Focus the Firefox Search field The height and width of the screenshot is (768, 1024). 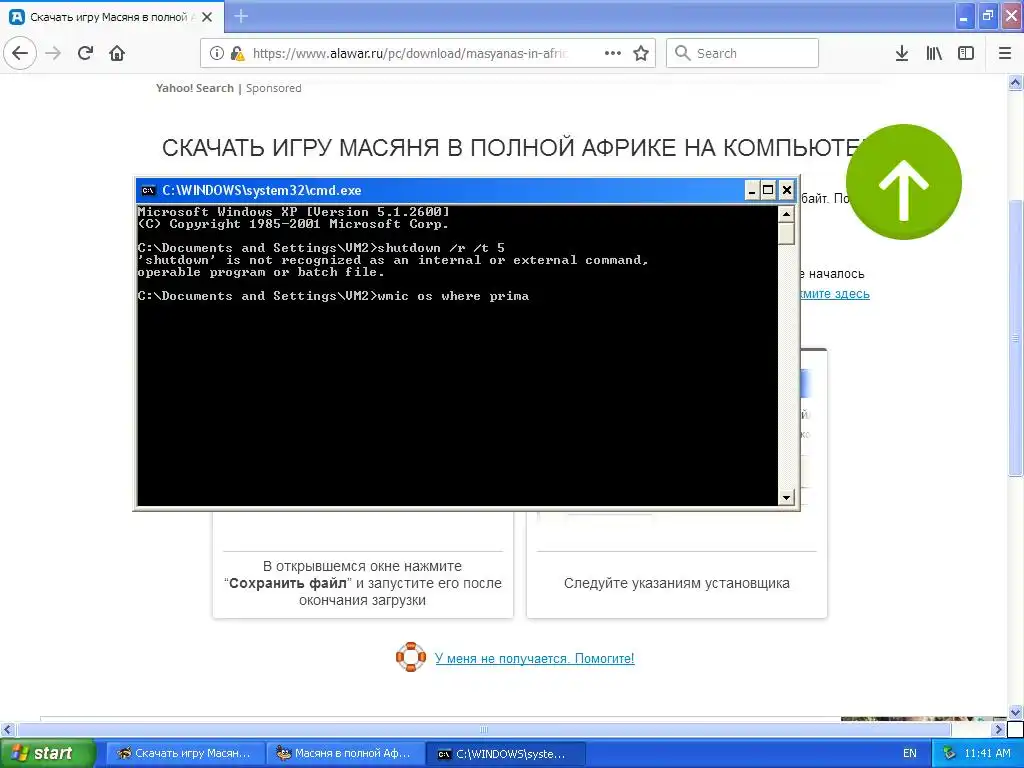743,54
